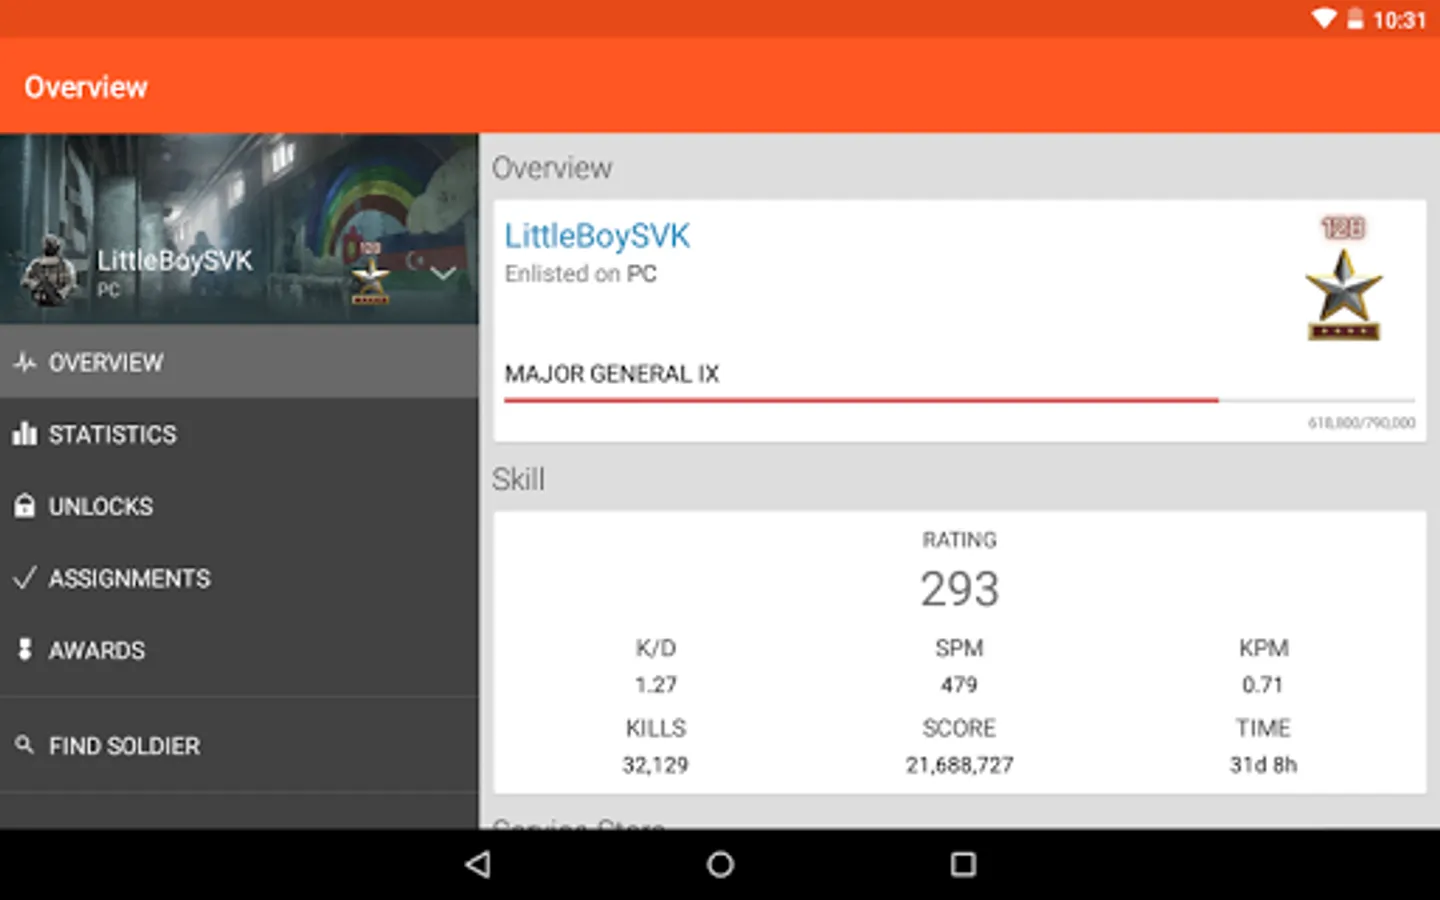Viewport: 1440px width, 900px height.
Task: Tap the soldier avatar in sidebar header
Action: pyautogui.click(x=49, y=272)
